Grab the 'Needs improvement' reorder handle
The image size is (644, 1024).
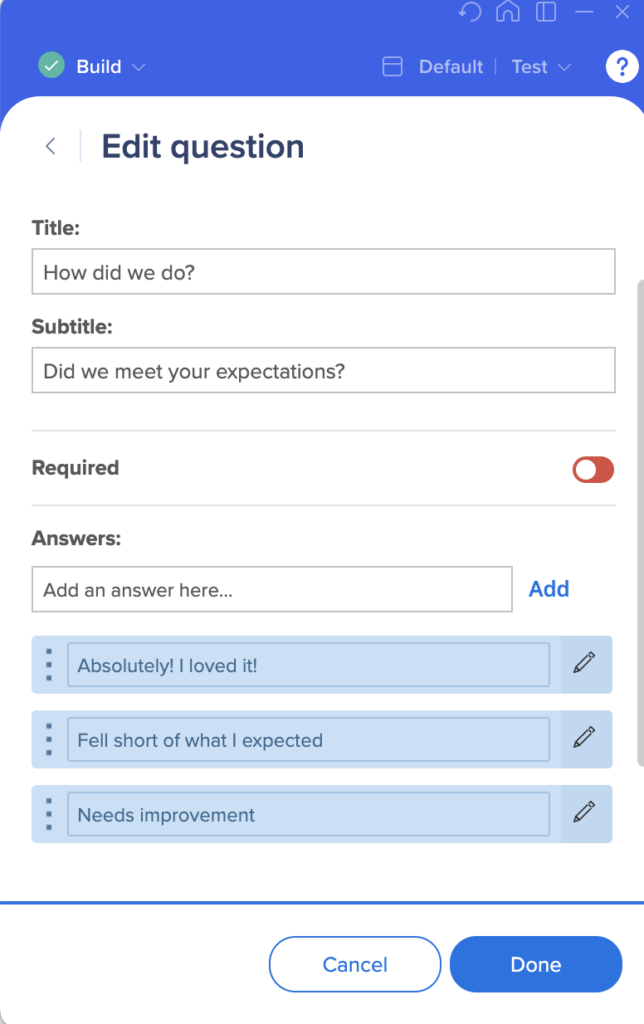48,813
